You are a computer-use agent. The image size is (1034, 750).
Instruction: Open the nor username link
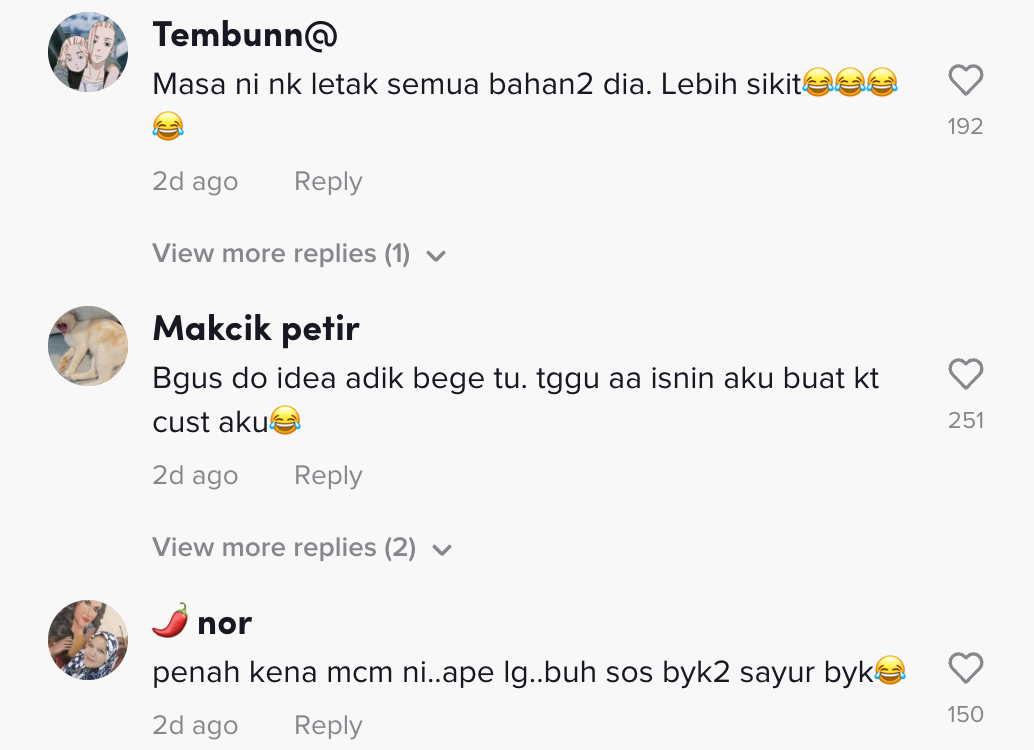pyautogui.click(x=224, y=623)
